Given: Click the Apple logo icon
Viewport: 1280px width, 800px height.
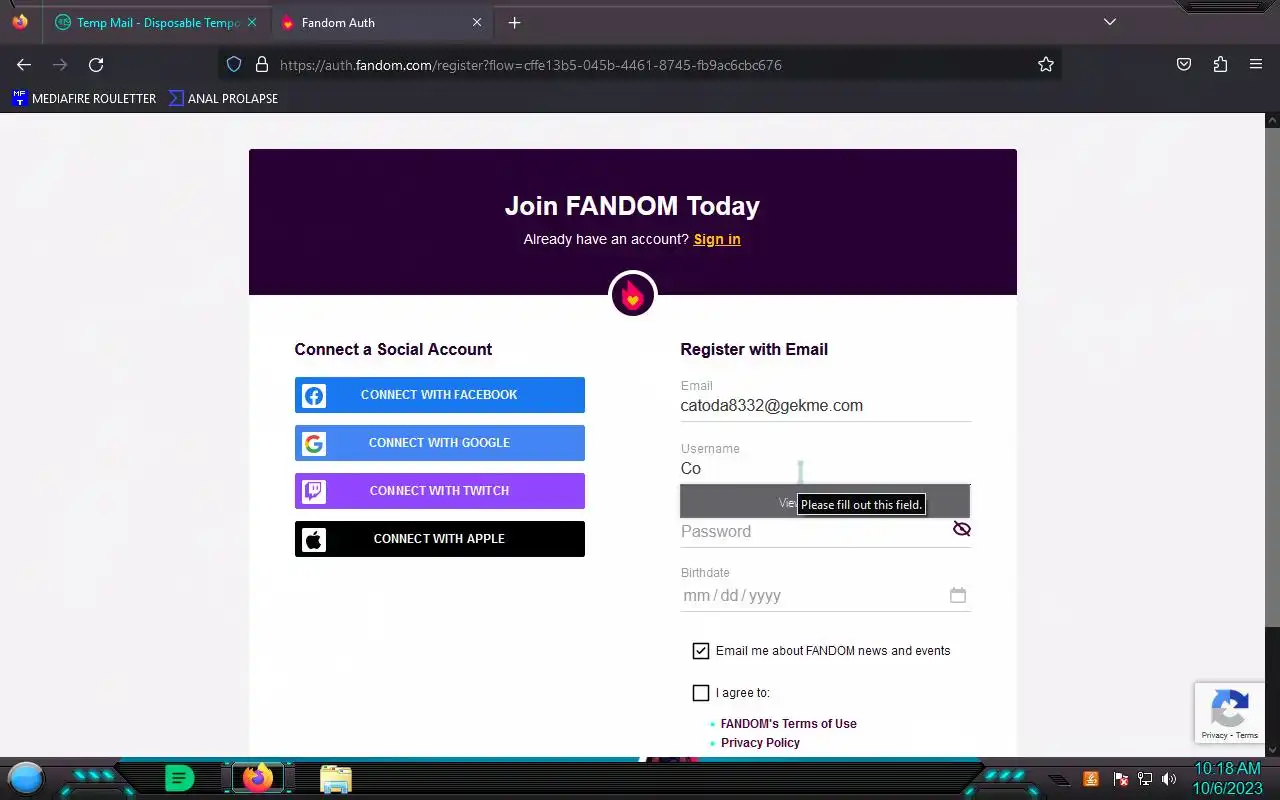Looking at the screenshot, I should 314,540.
